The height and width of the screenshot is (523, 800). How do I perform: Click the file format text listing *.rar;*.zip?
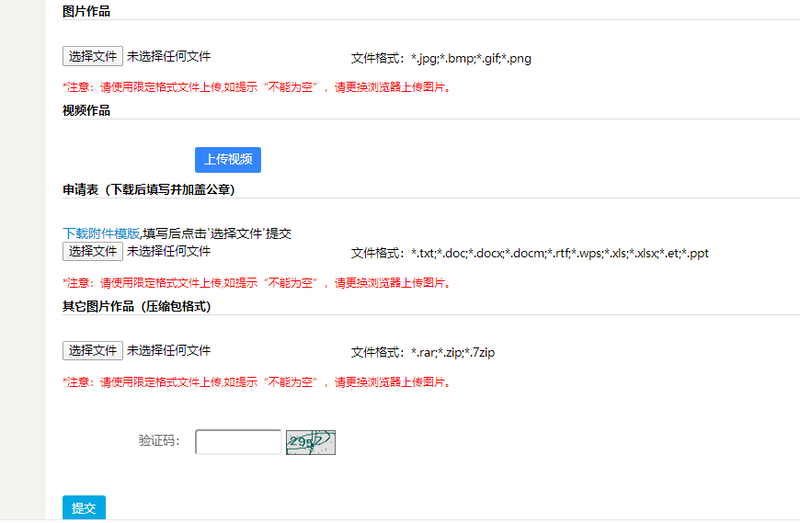423,352
